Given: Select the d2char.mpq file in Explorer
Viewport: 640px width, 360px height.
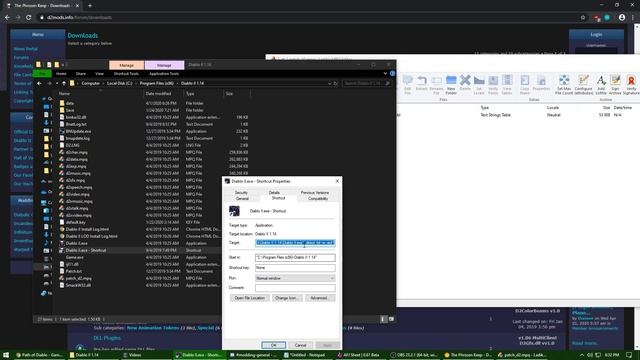Looking at the screenshot, I should coord(76,152).
